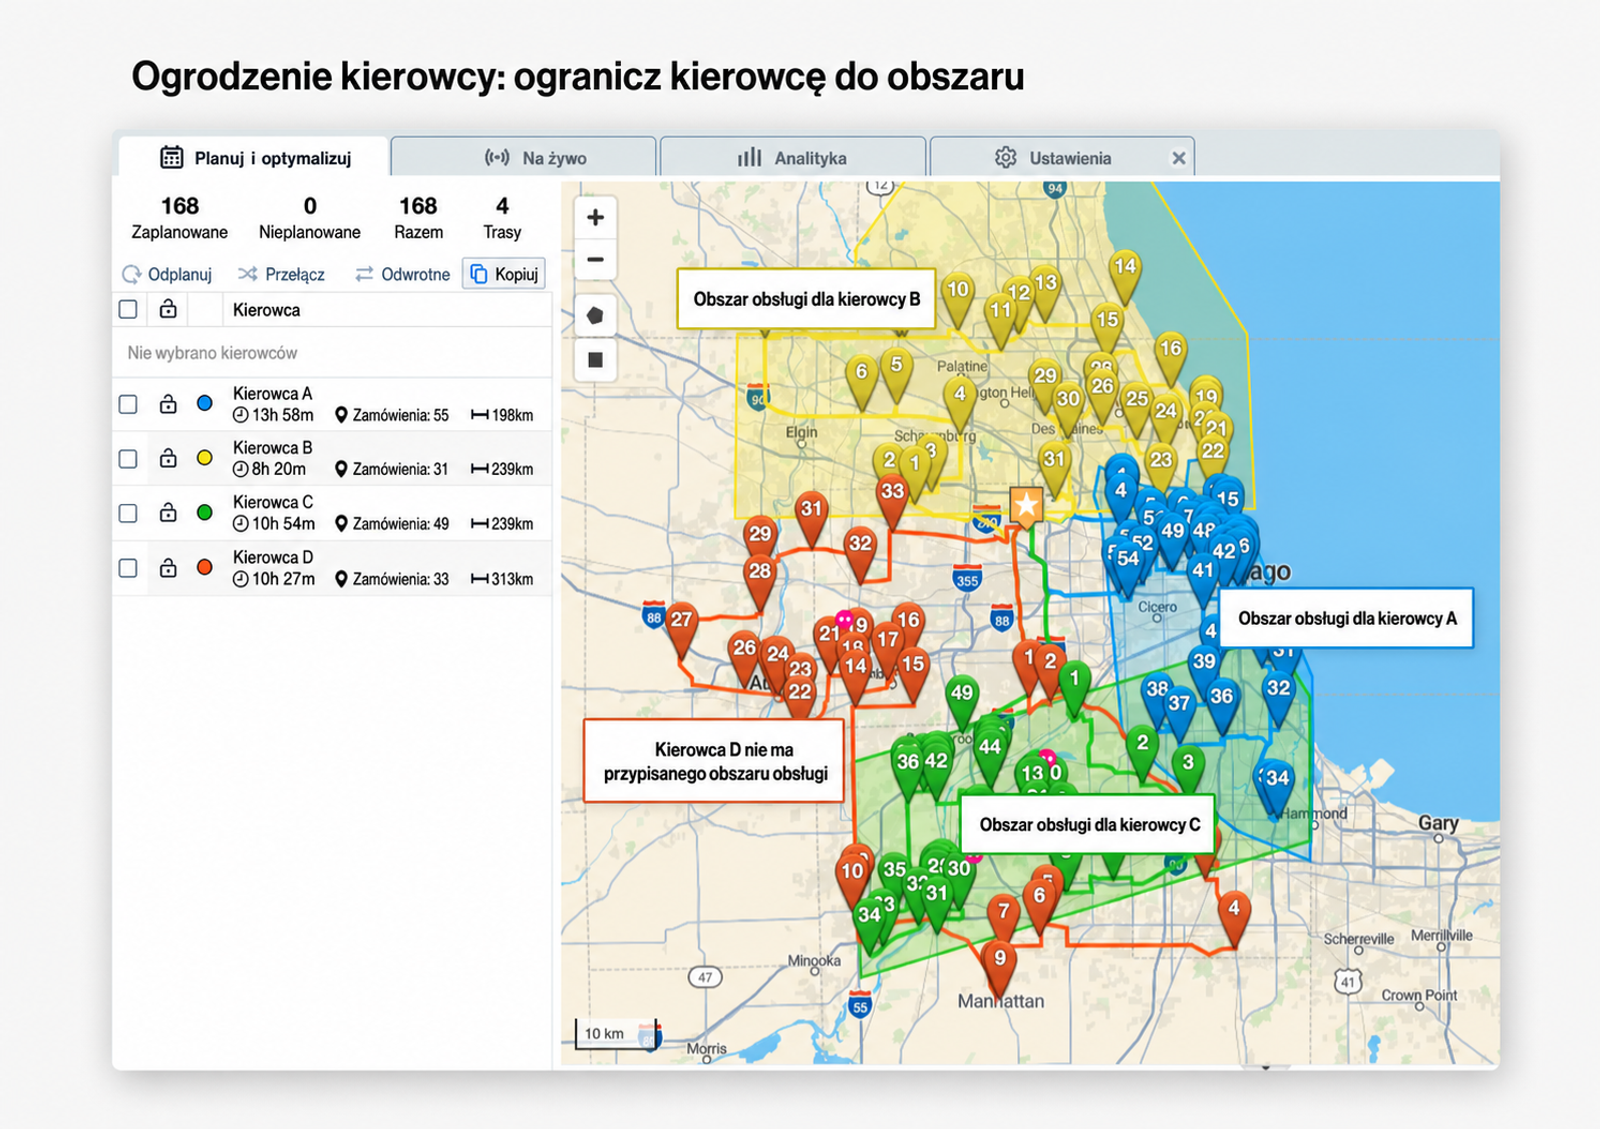Check the Kierowca D checkbox

(x=128, y=568)
